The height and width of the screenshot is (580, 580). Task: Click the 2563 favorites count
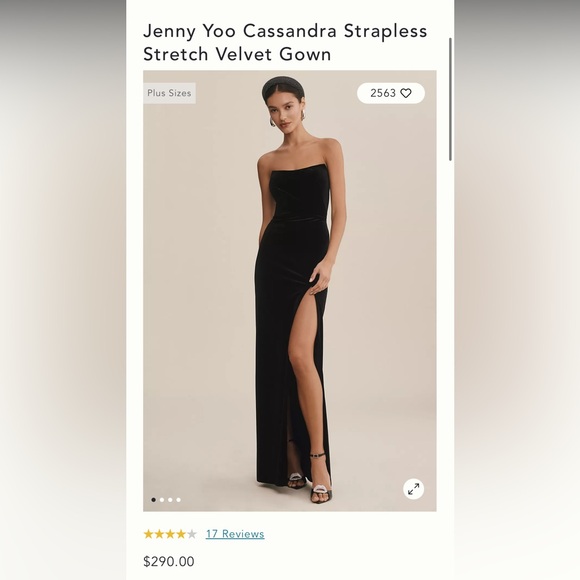[x=383, y=93]
